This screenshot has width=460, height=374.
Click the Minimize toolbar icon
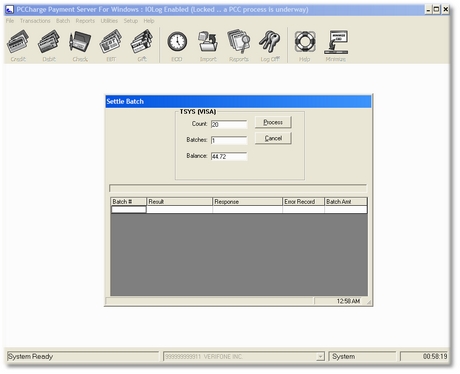pyautogui.click(x=336, y=45)
